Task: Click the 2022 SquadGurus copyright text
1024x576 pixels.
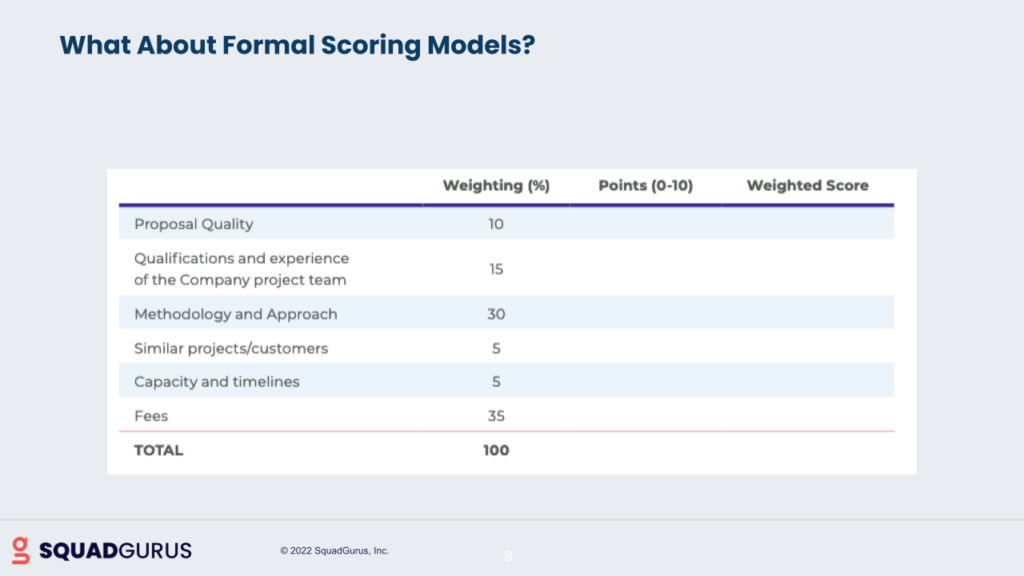Action: (x=334, y=551)
